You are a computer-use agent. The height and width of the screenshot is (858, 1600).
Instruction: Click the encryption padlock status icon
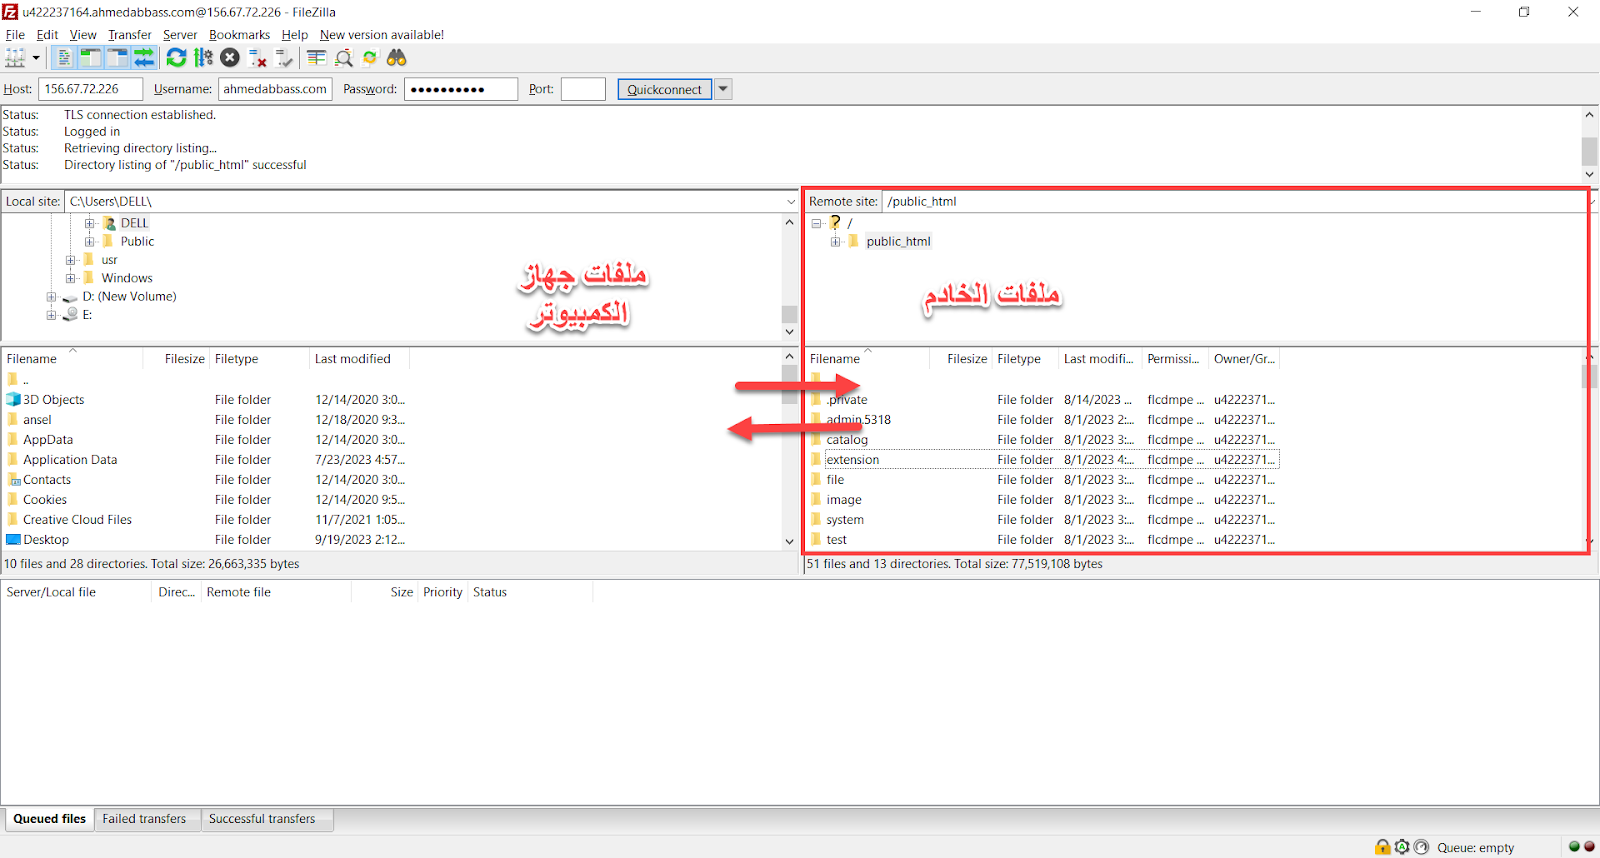click(1382, 847)
